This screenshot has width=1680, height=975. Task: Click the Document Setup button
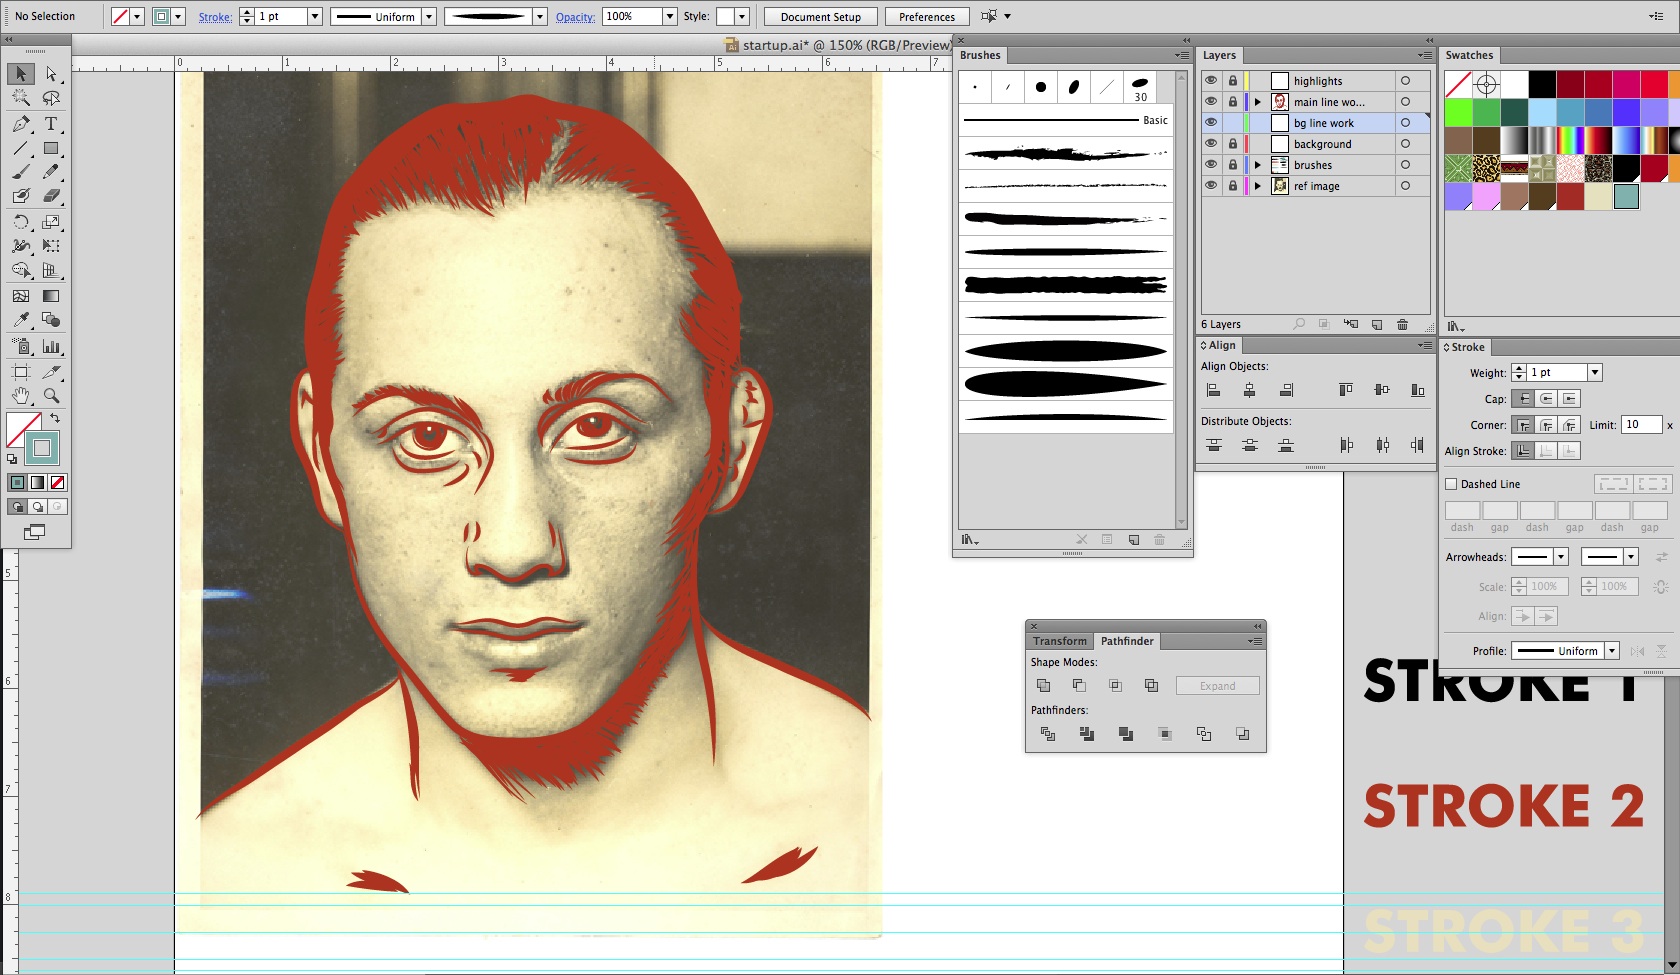coord(820,17)
